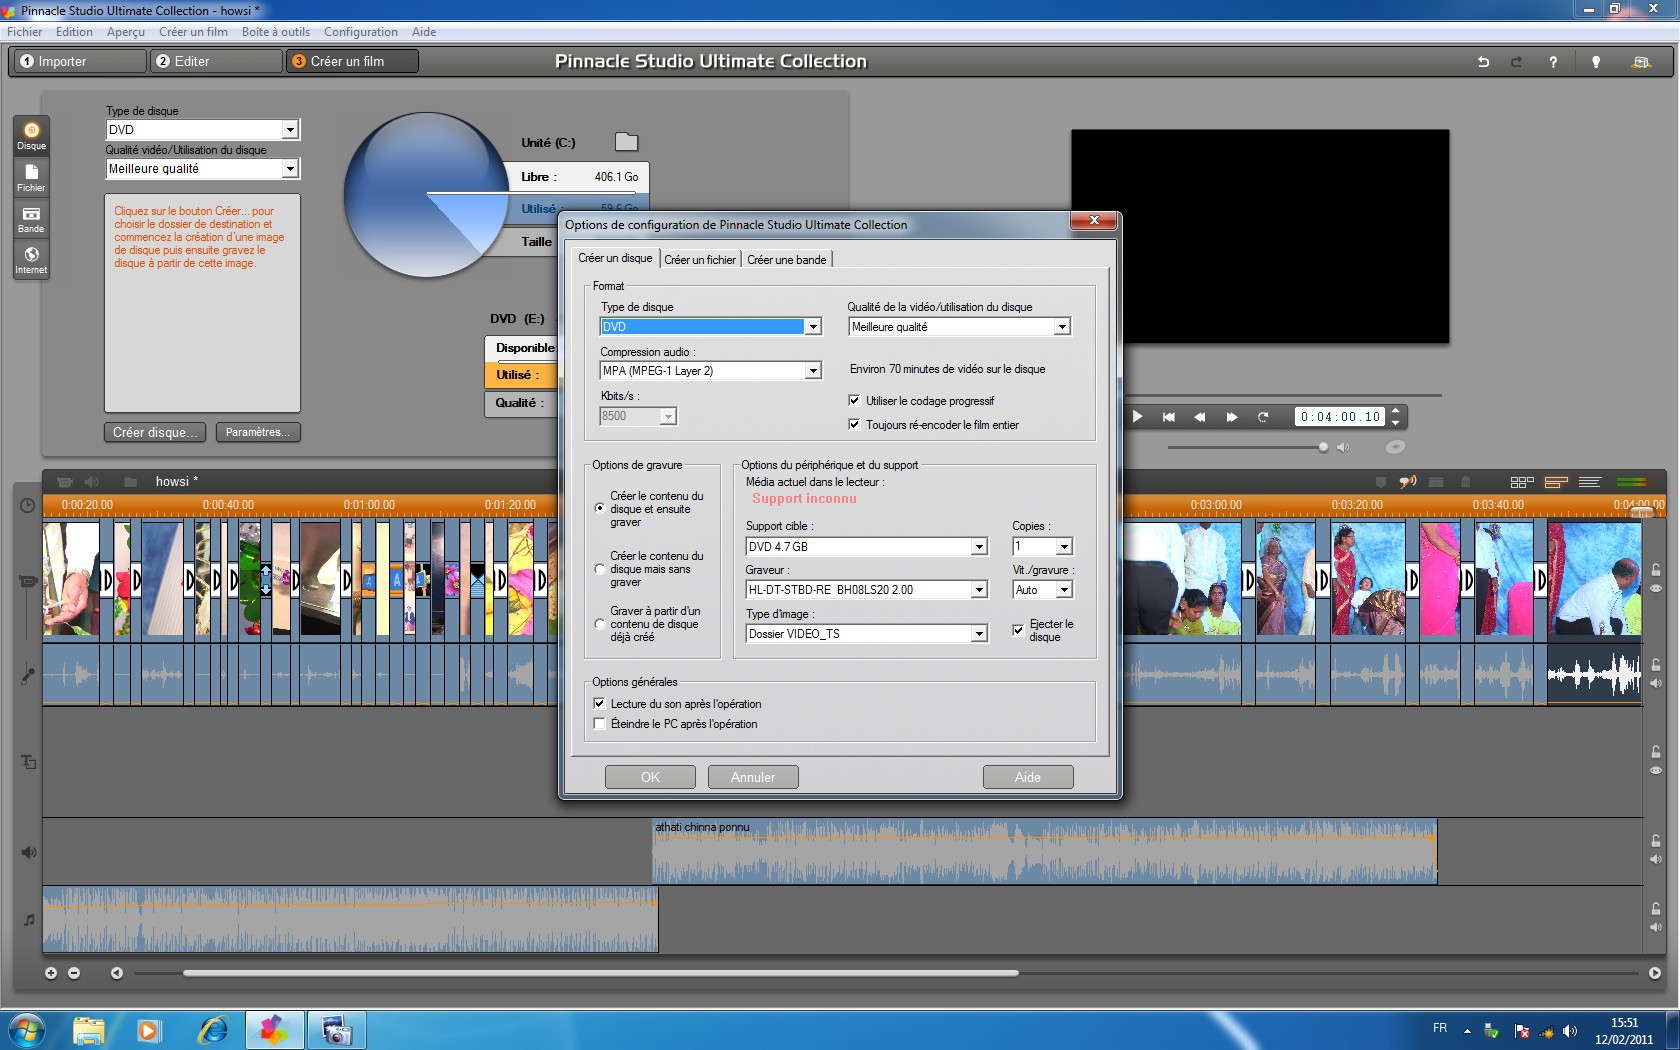Click the fast forward button in the player

tap(1232, 417)
